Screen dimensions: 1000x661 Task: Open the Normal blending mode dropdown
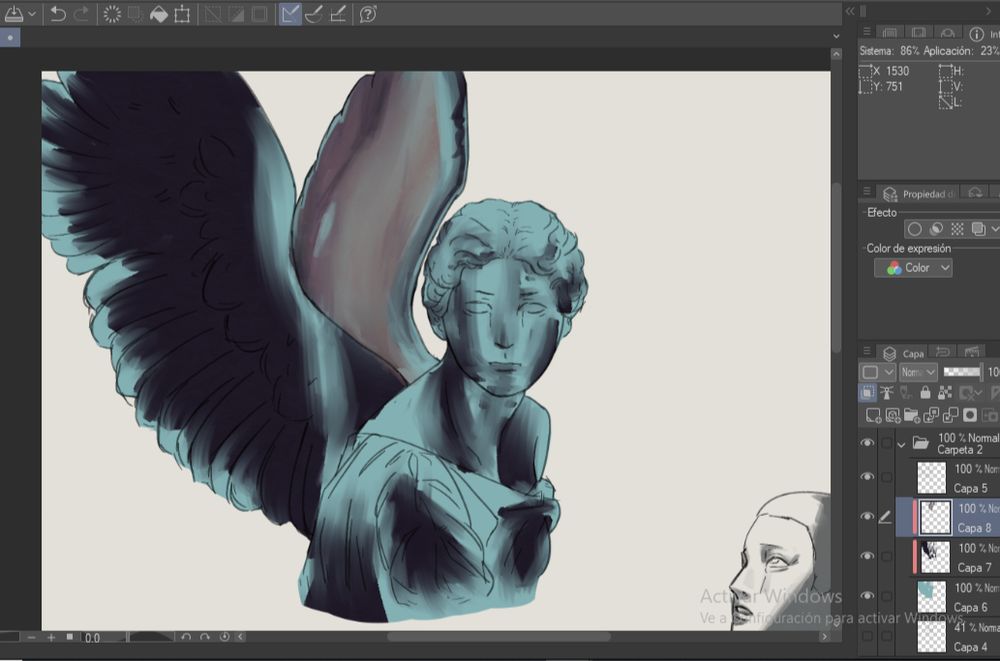(918, 372)
